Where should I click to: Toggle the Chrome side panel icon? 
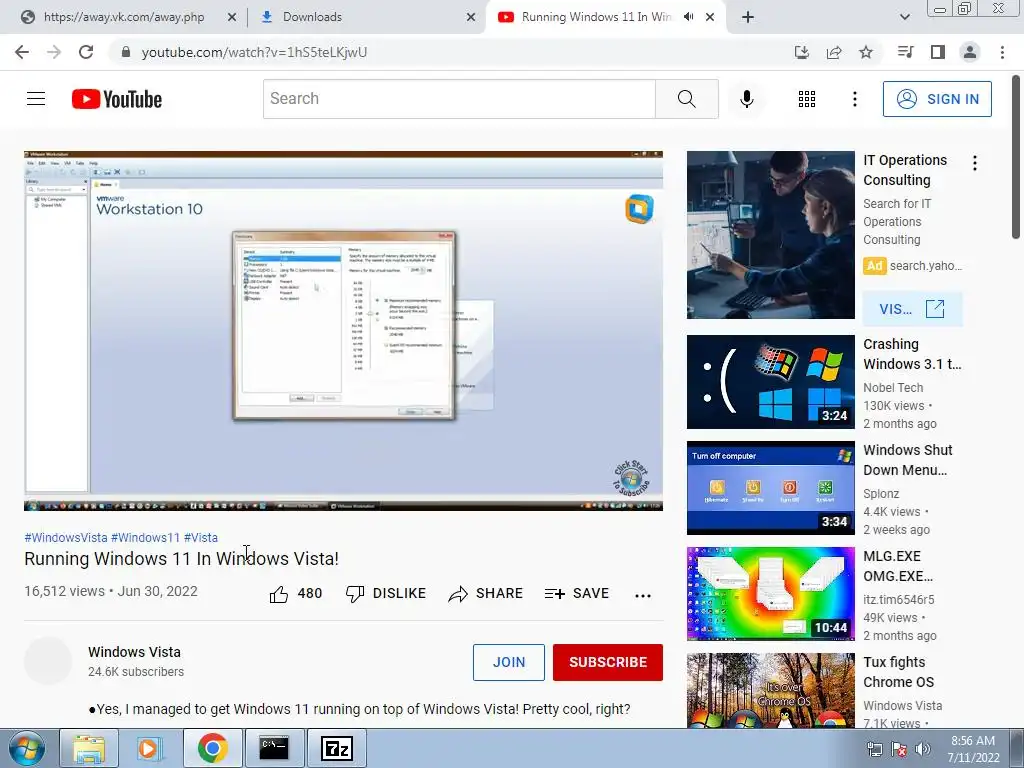click(x=938, y=52)
